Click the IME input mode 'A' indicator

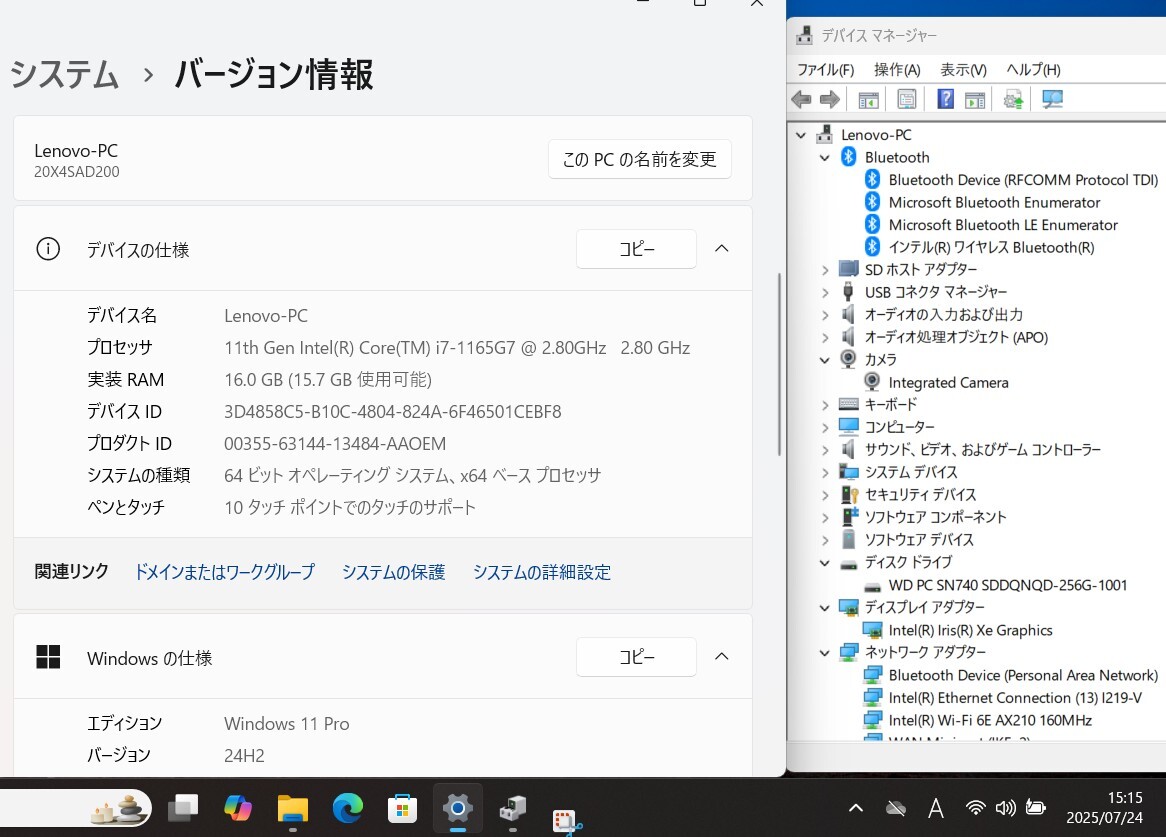pos(935,808)
